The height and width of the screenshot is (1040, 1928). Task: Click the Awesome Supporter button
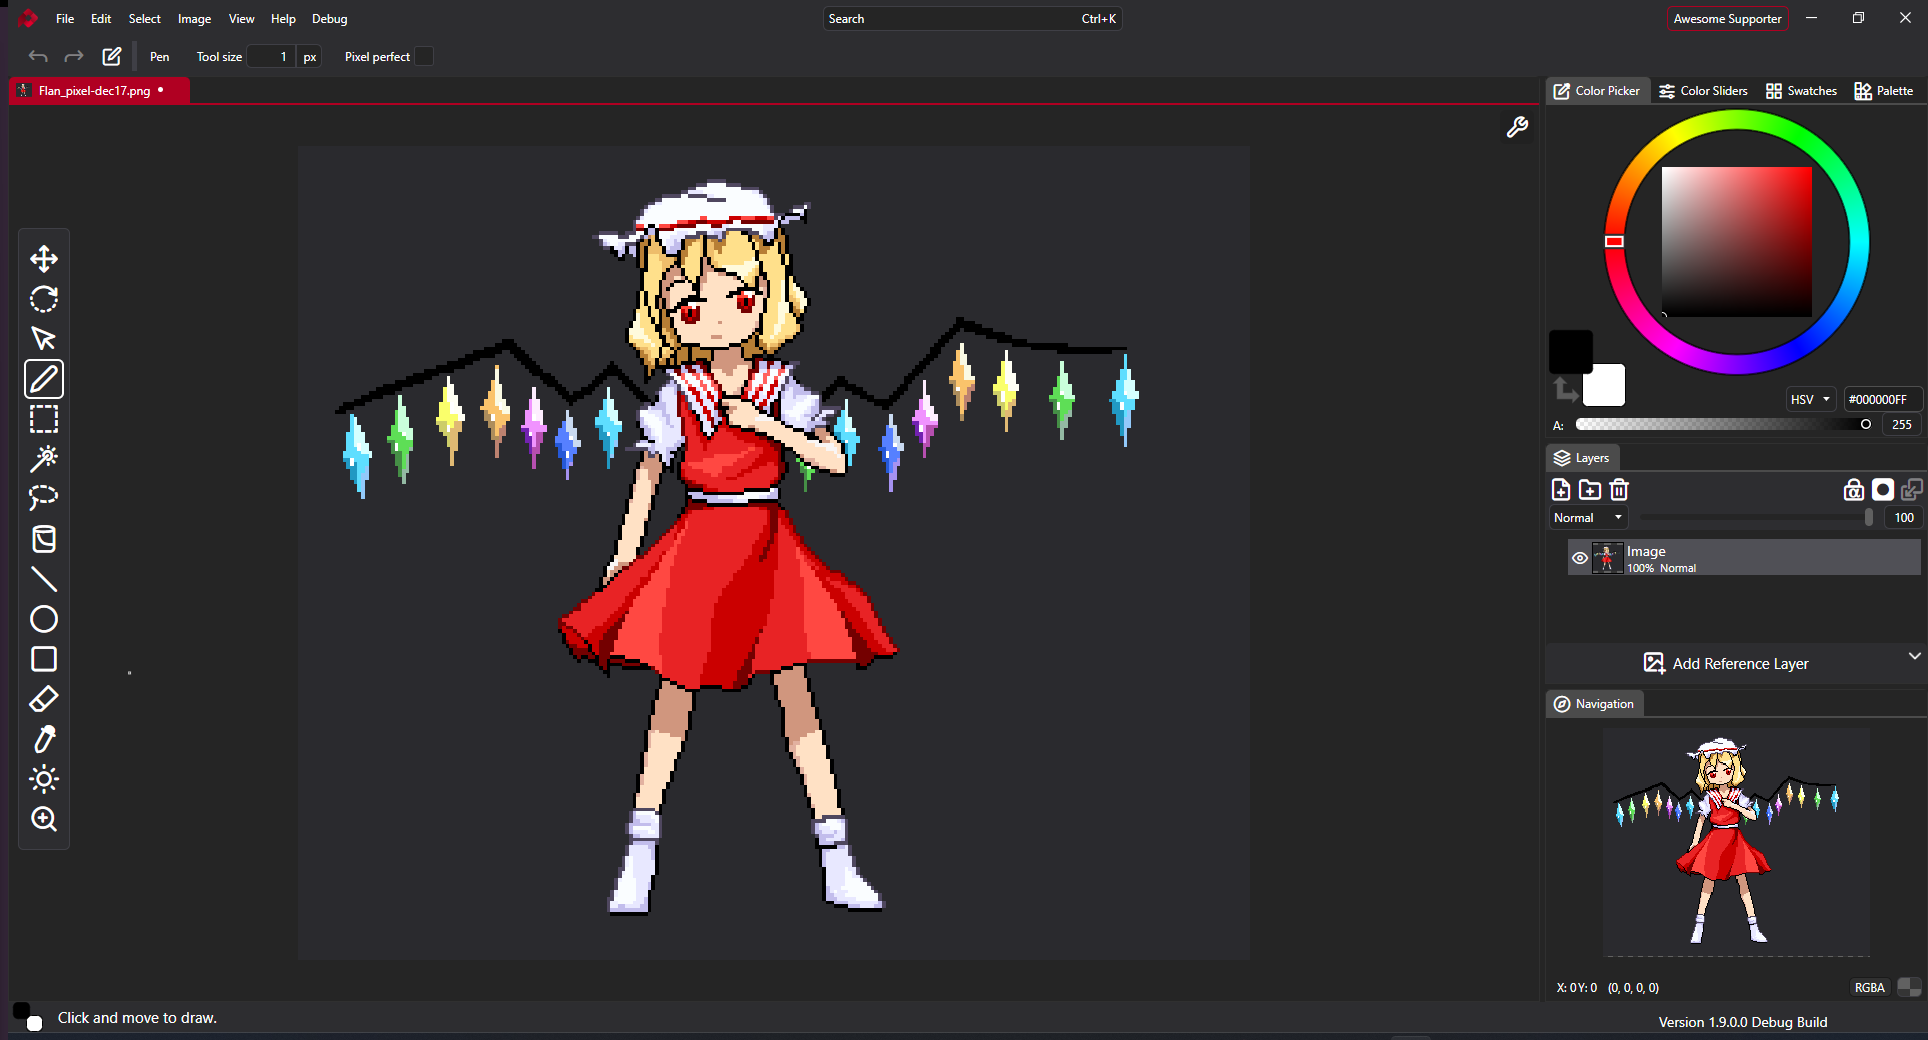coord(1727,18)
